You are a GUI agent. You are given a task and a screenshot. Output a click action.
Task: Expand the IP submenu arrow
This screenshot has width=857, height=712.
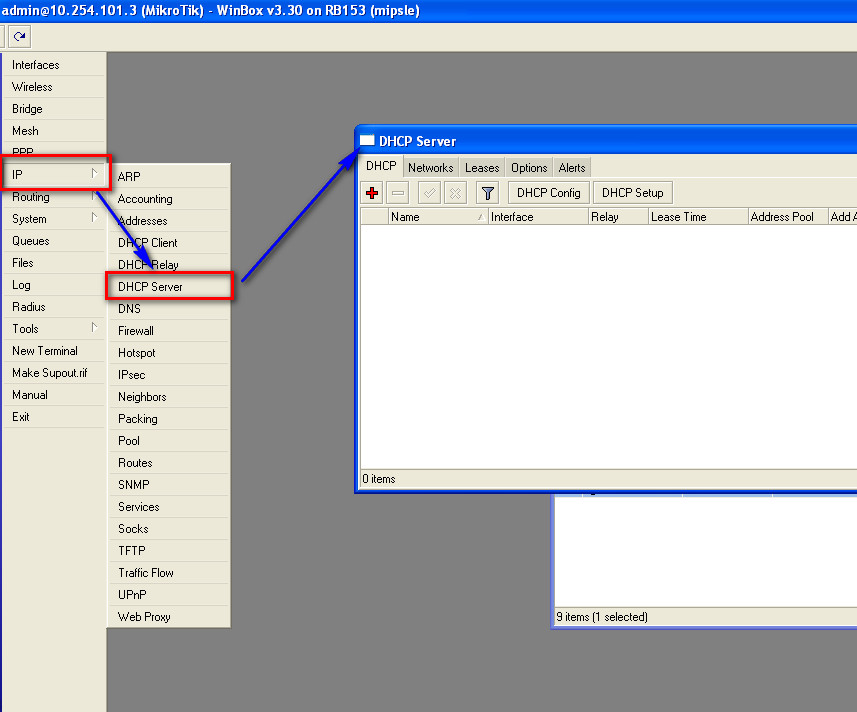95,174
